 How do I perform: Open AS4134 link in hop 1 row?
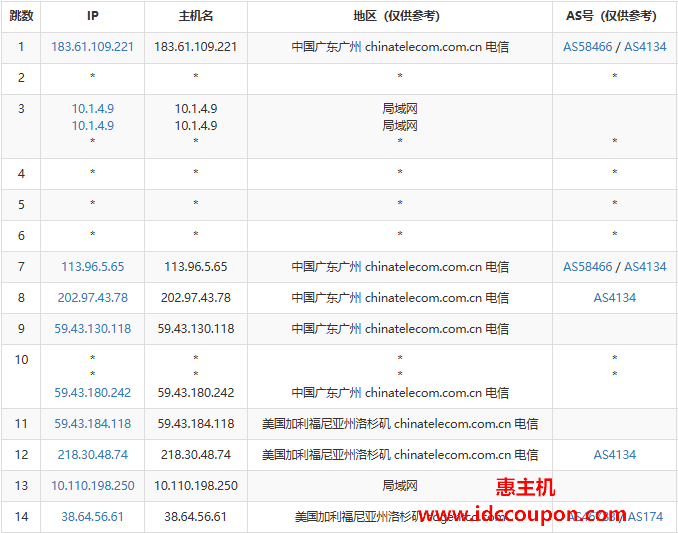pos(645,47)
